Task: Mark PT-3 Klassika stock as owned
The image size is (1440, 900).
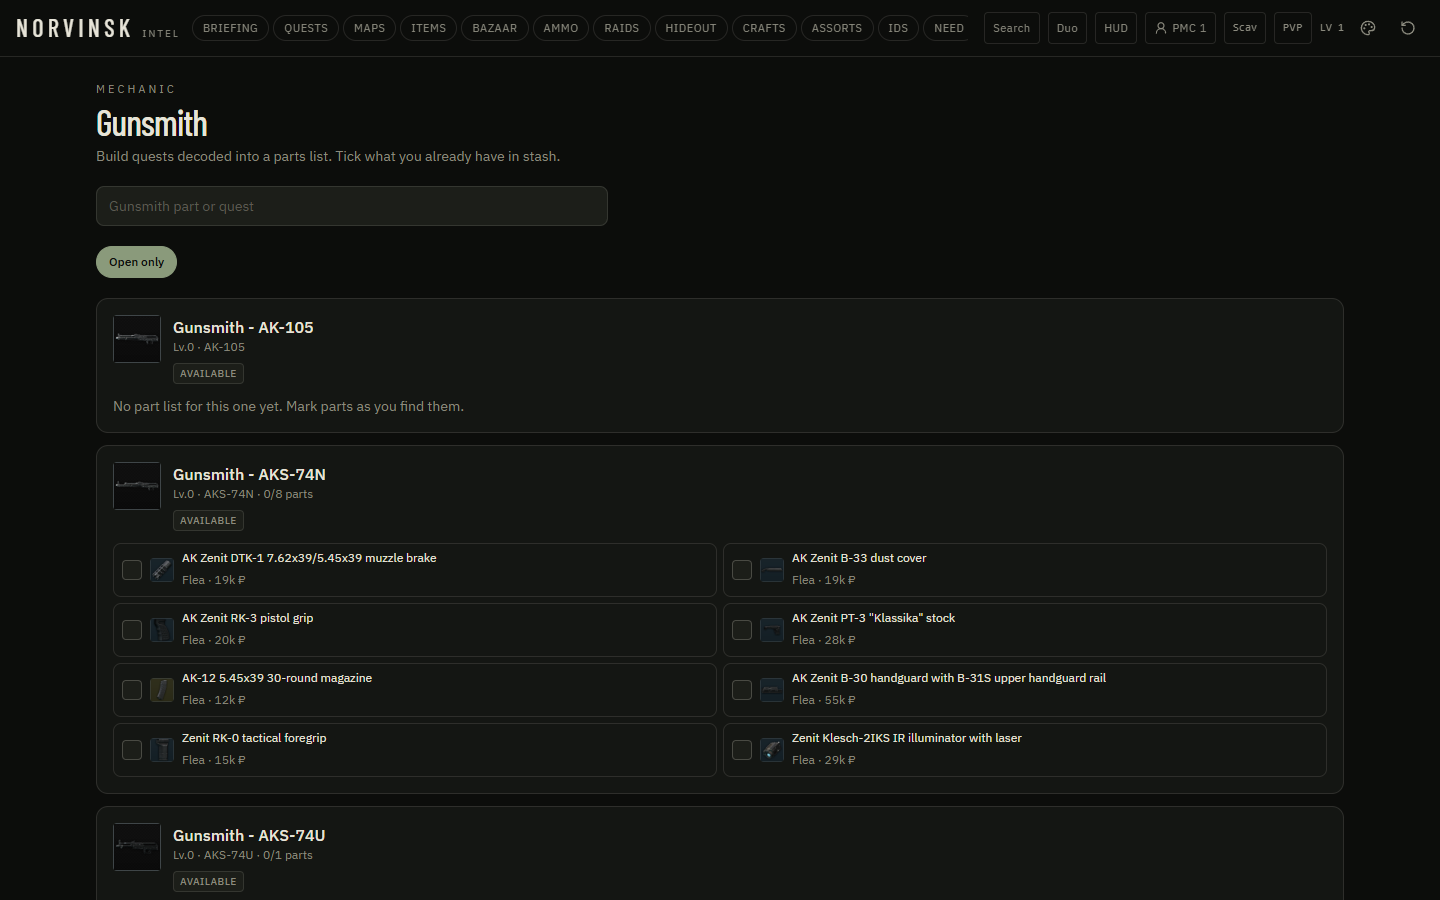Action: (x=742, y=630)
